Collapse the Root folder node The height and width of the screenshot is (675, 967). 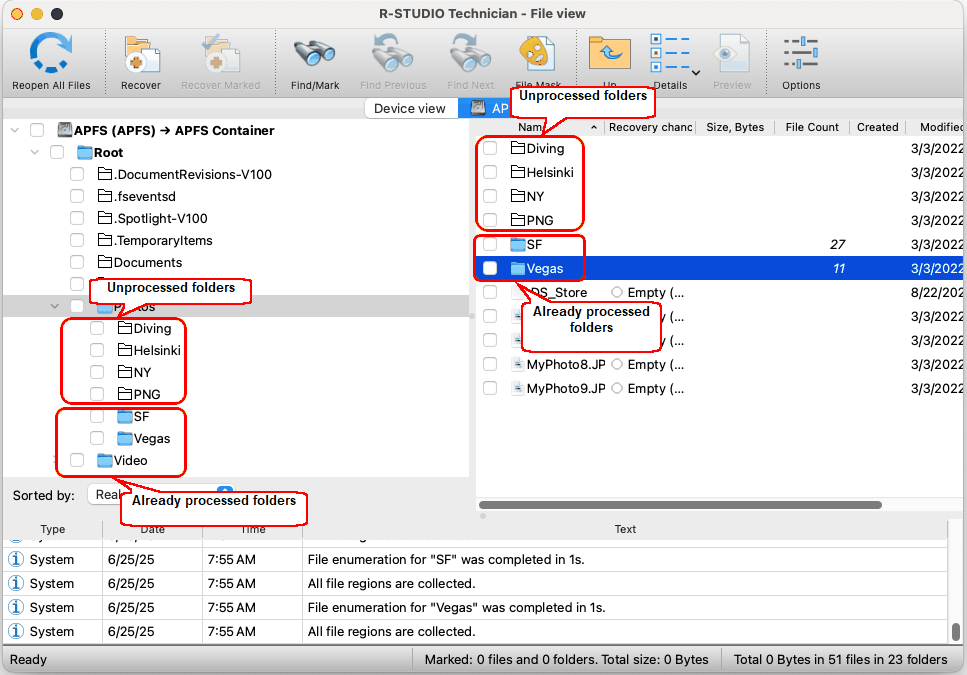click(35, 152)
